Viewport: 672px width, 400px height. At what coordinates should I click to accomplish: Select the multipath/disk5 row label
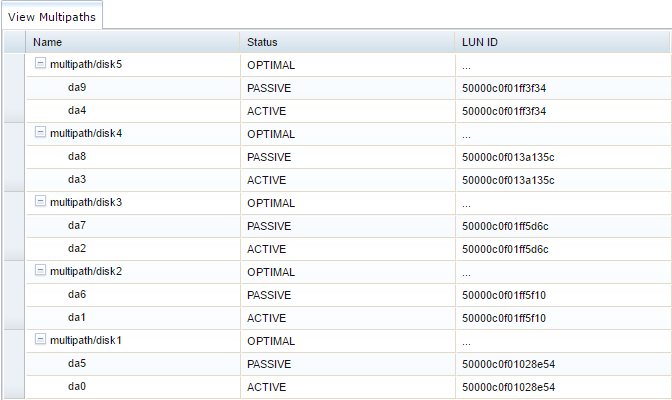(x=86, y=64)
